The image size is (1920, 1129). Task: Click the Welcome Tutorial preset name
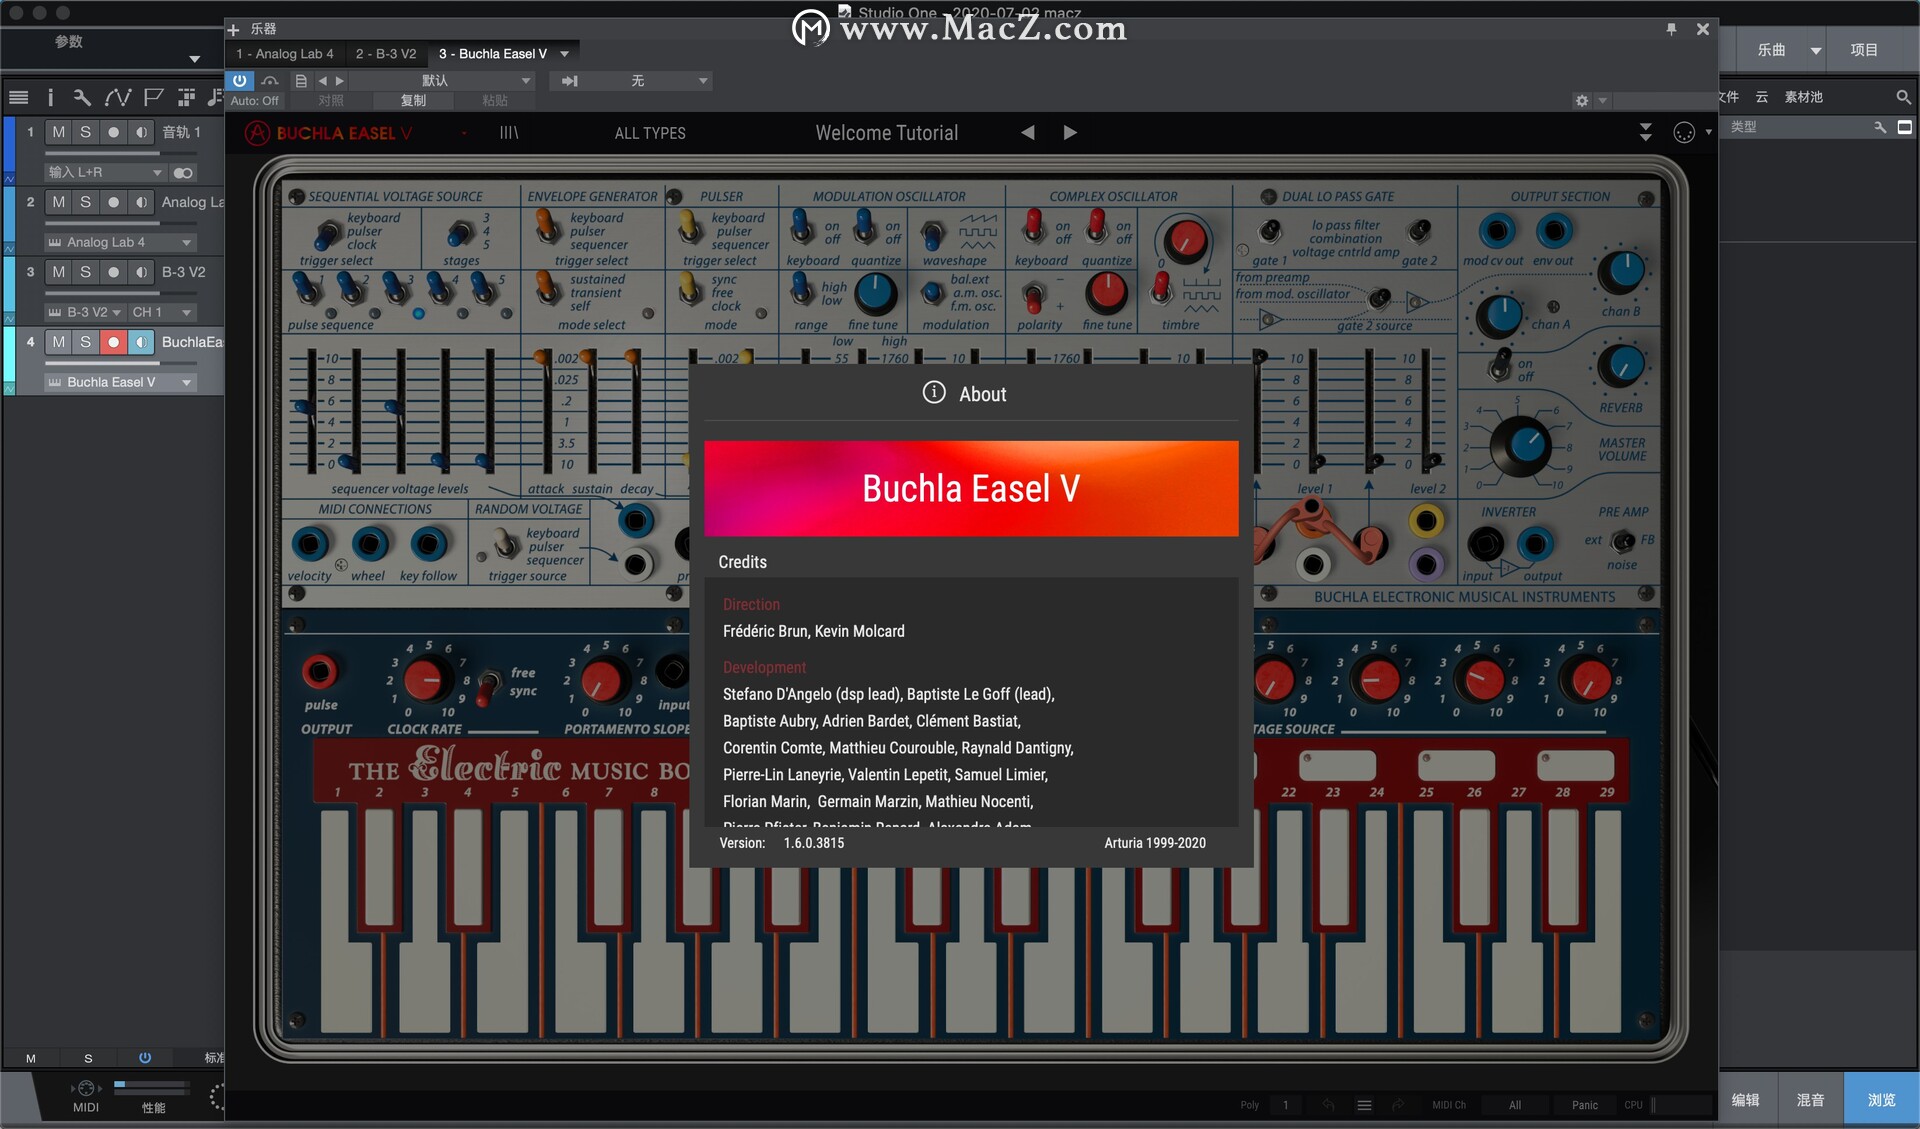tap(886, 133)
